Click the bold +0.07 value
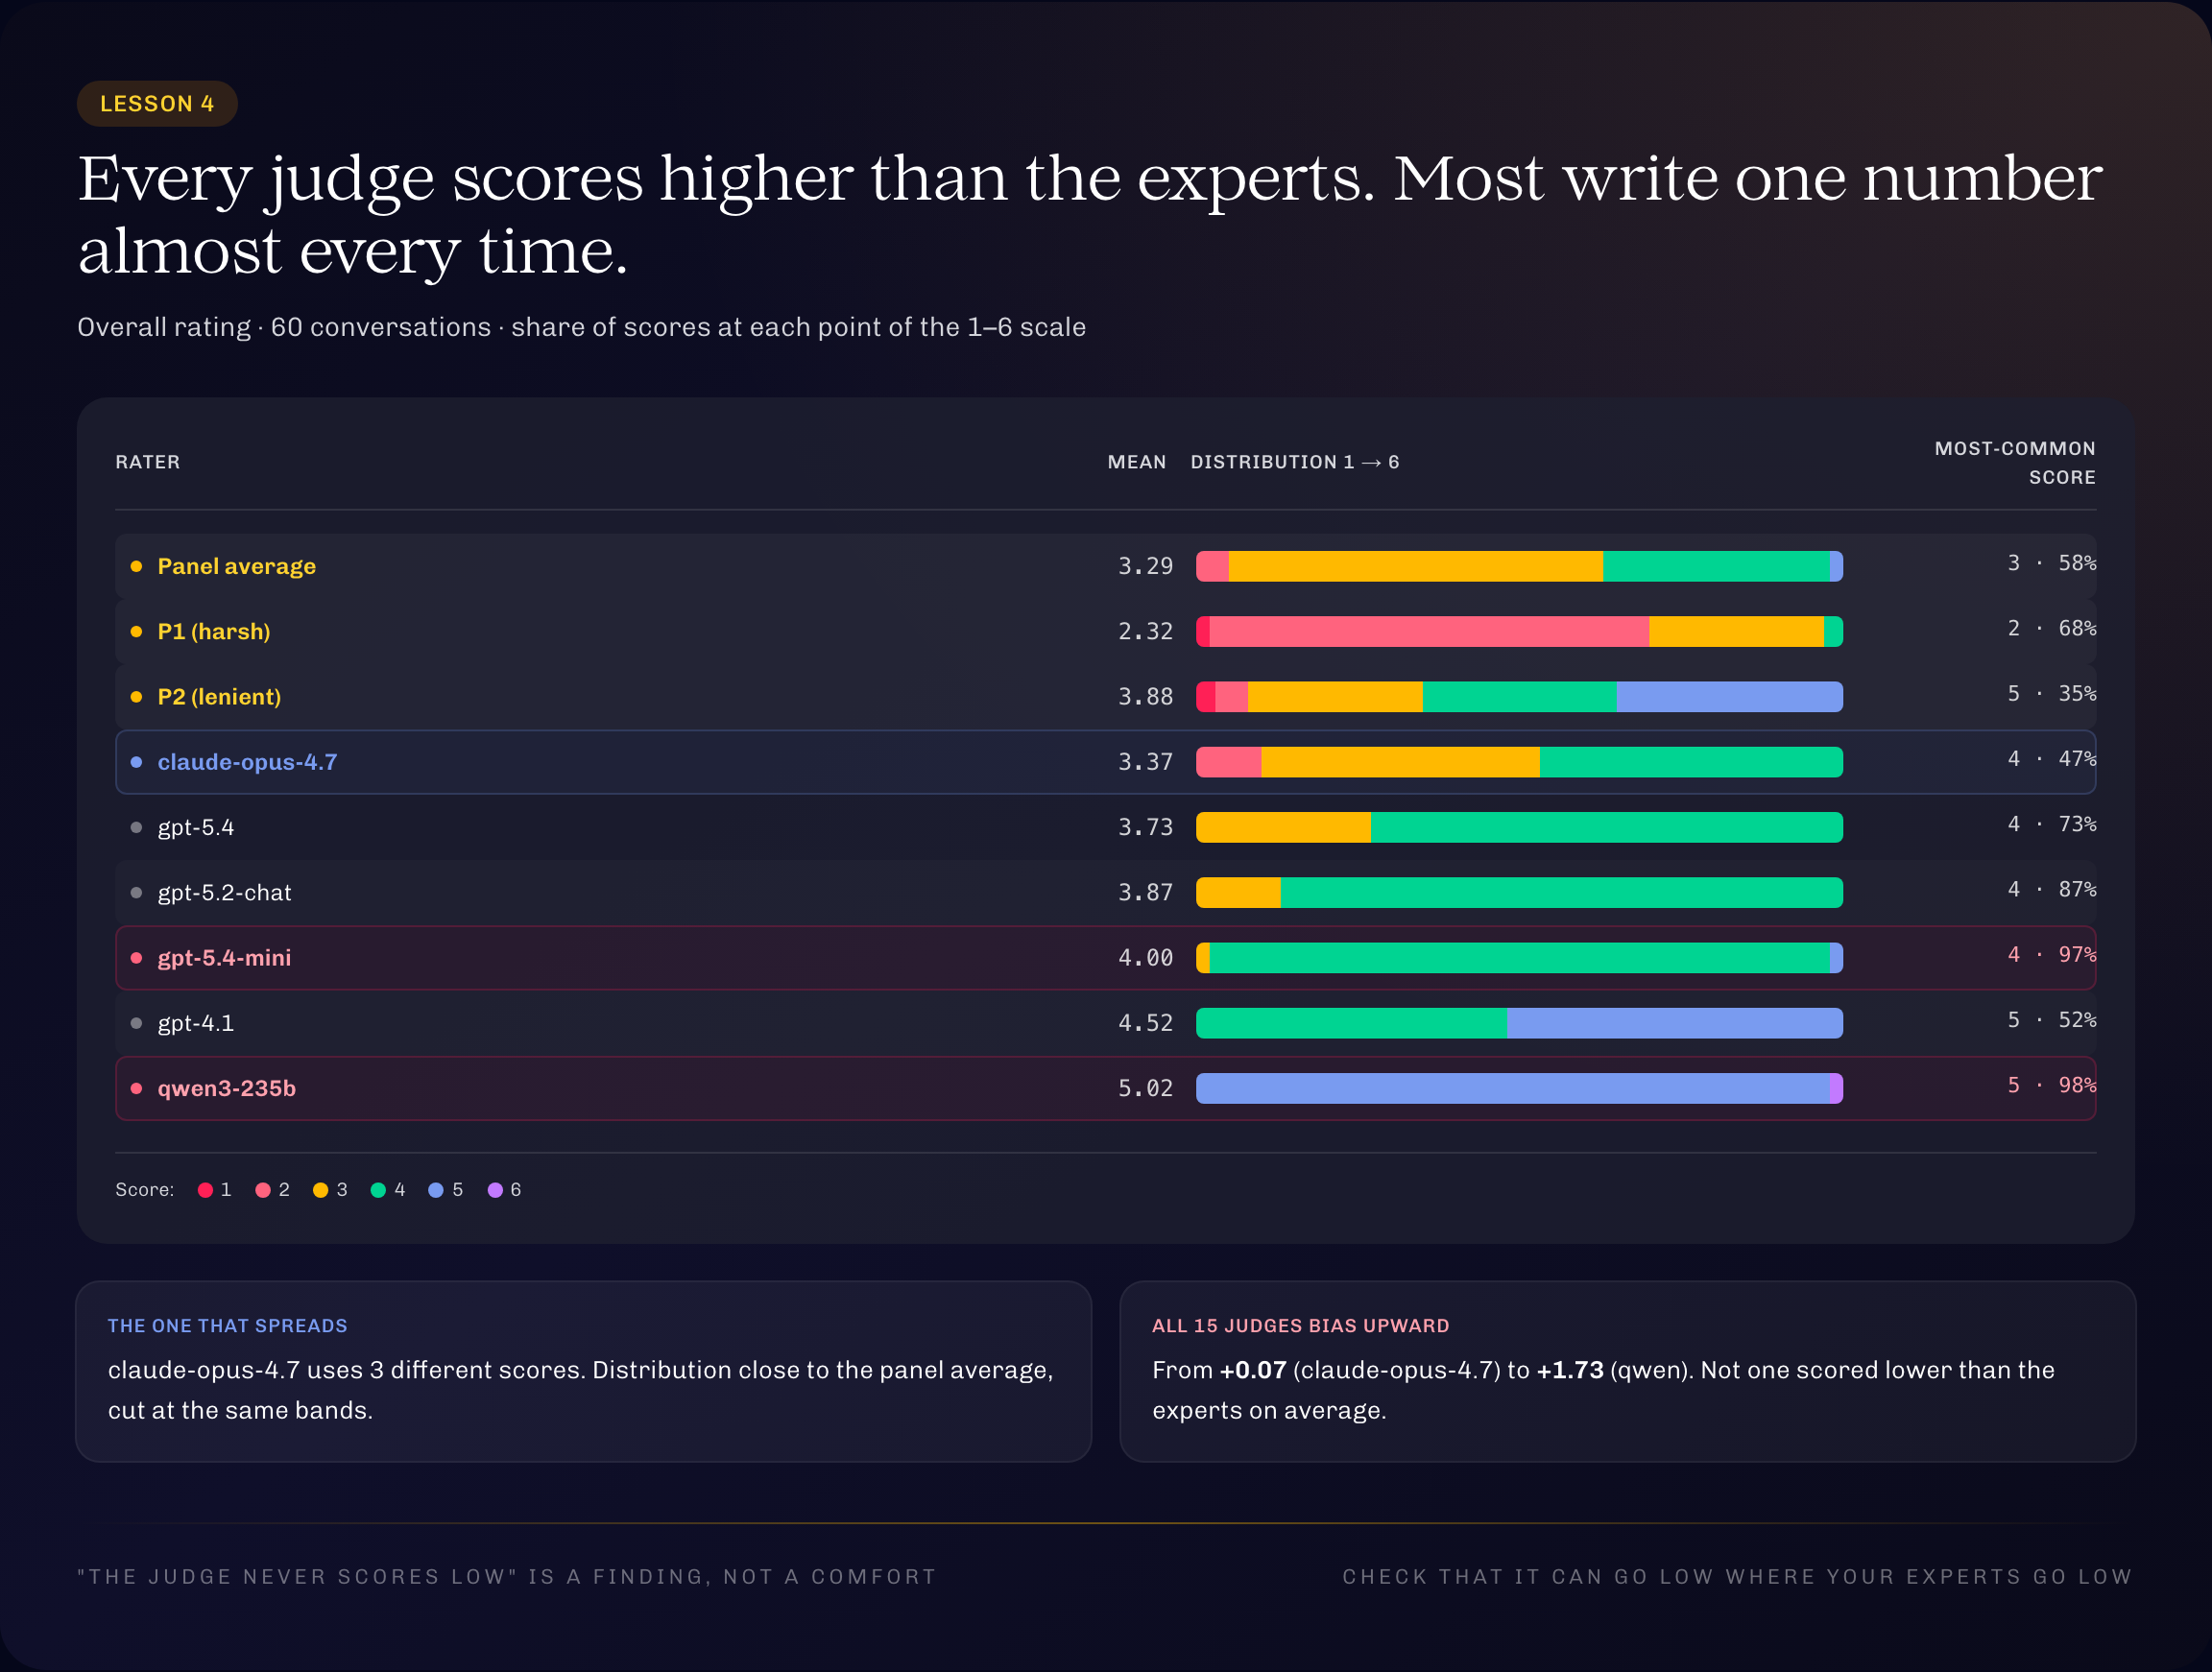2212x1672 pixels. [x=1253, y=1370]
